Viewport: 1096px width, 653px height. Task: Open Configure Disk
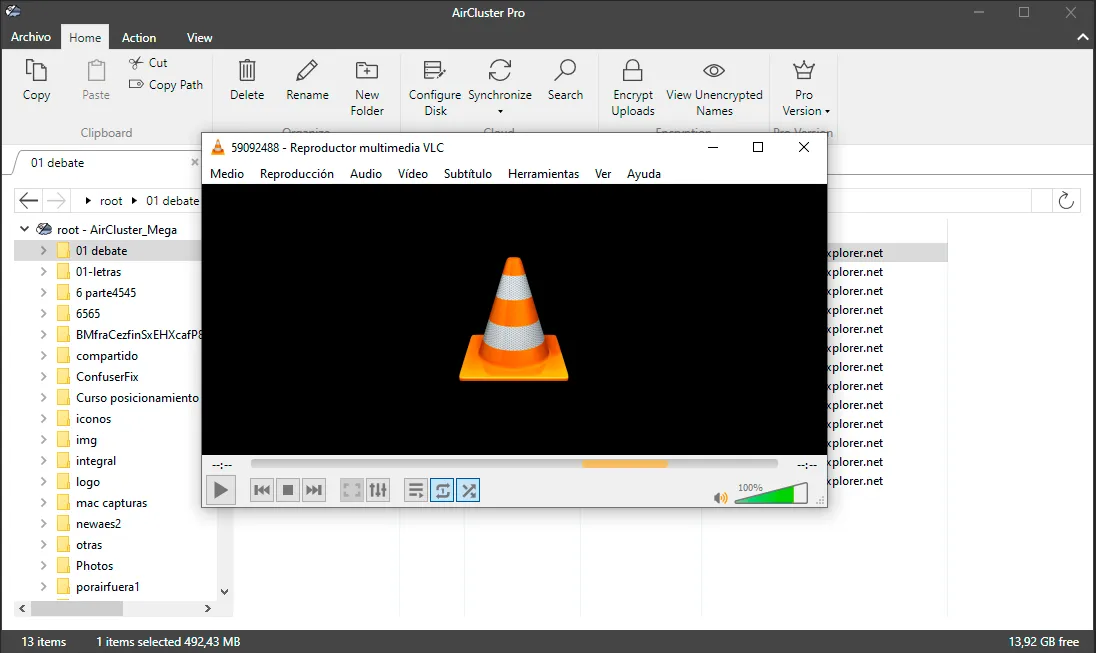coord(435,87)
